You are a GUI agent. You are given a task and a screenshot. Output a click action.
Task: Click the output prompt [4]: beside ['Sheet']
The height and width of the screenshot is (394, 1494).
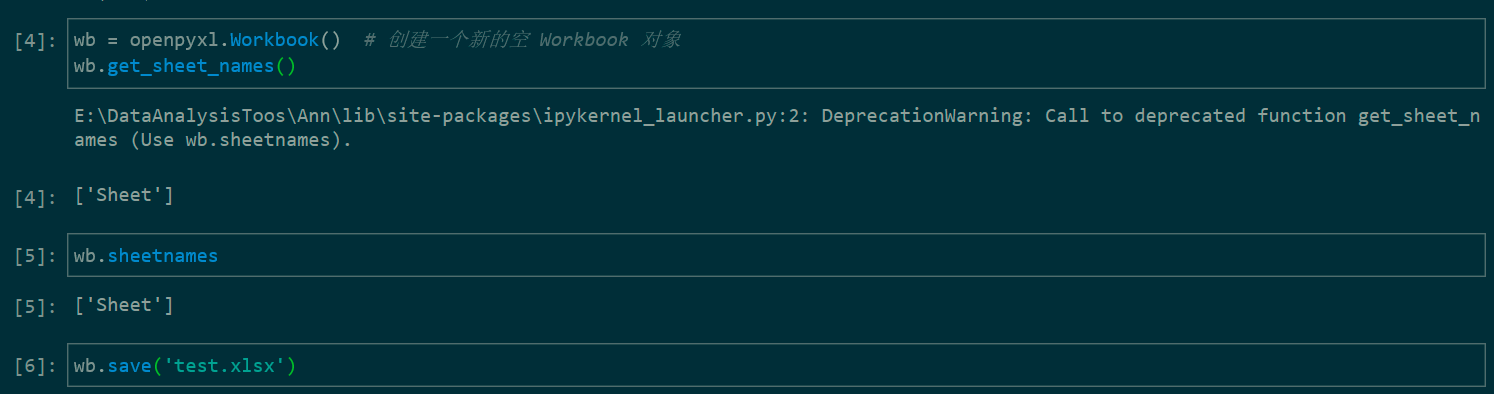pos(36,197)
